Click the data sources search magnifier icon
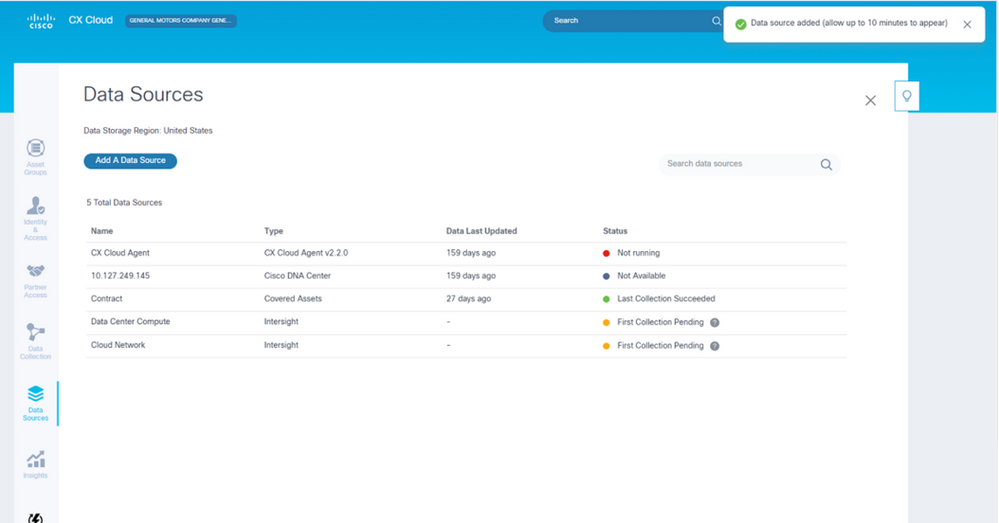The image size is (999, 523). [x=826, y=164]
